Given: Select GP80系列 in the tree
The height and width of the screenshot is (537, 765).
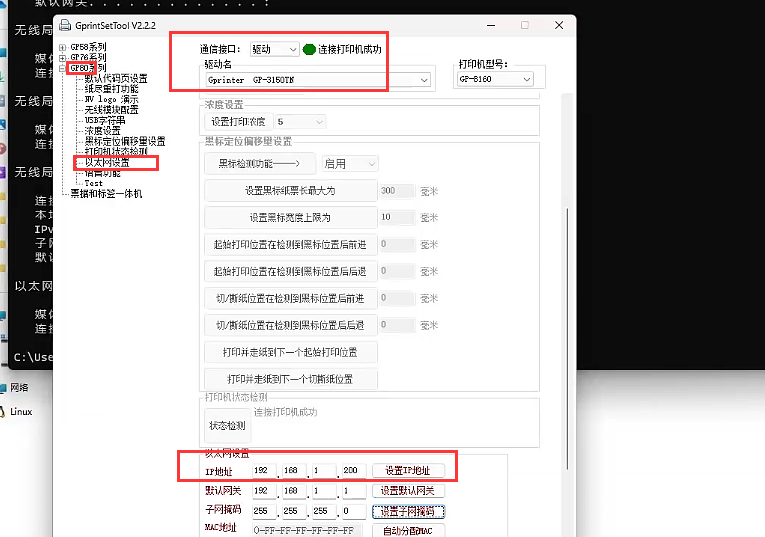Looking at the screenshot, I should pyautogui.click(x=88, y=68).
